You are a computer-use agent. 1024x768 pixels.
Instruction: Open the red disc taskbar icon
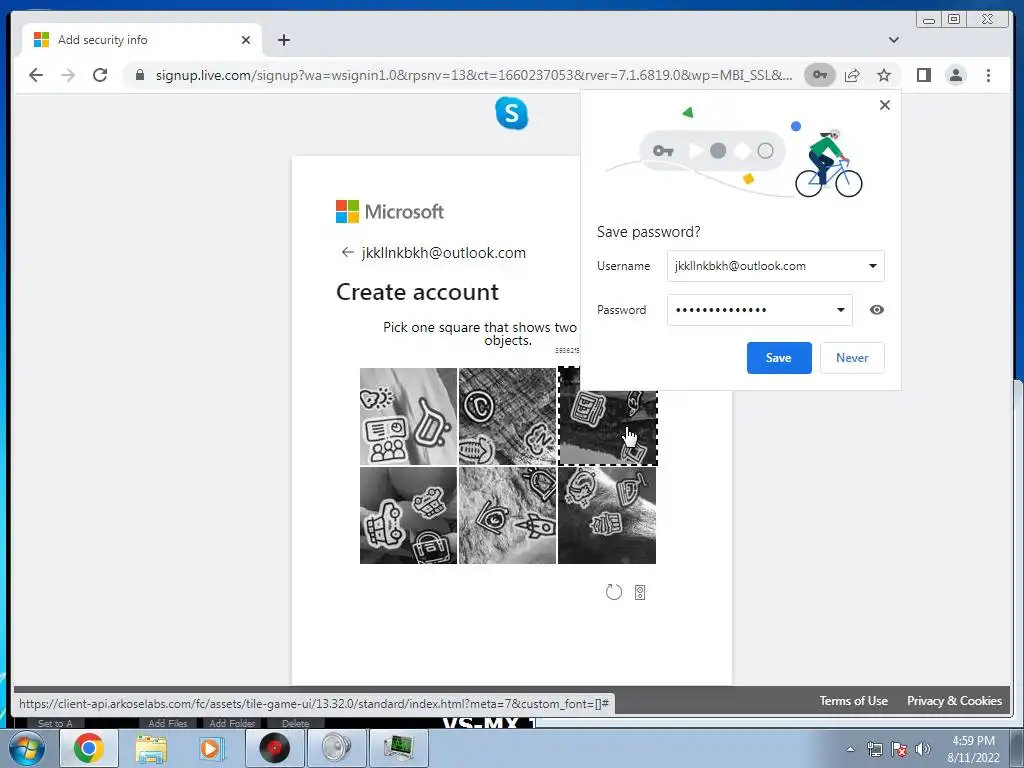274,748
